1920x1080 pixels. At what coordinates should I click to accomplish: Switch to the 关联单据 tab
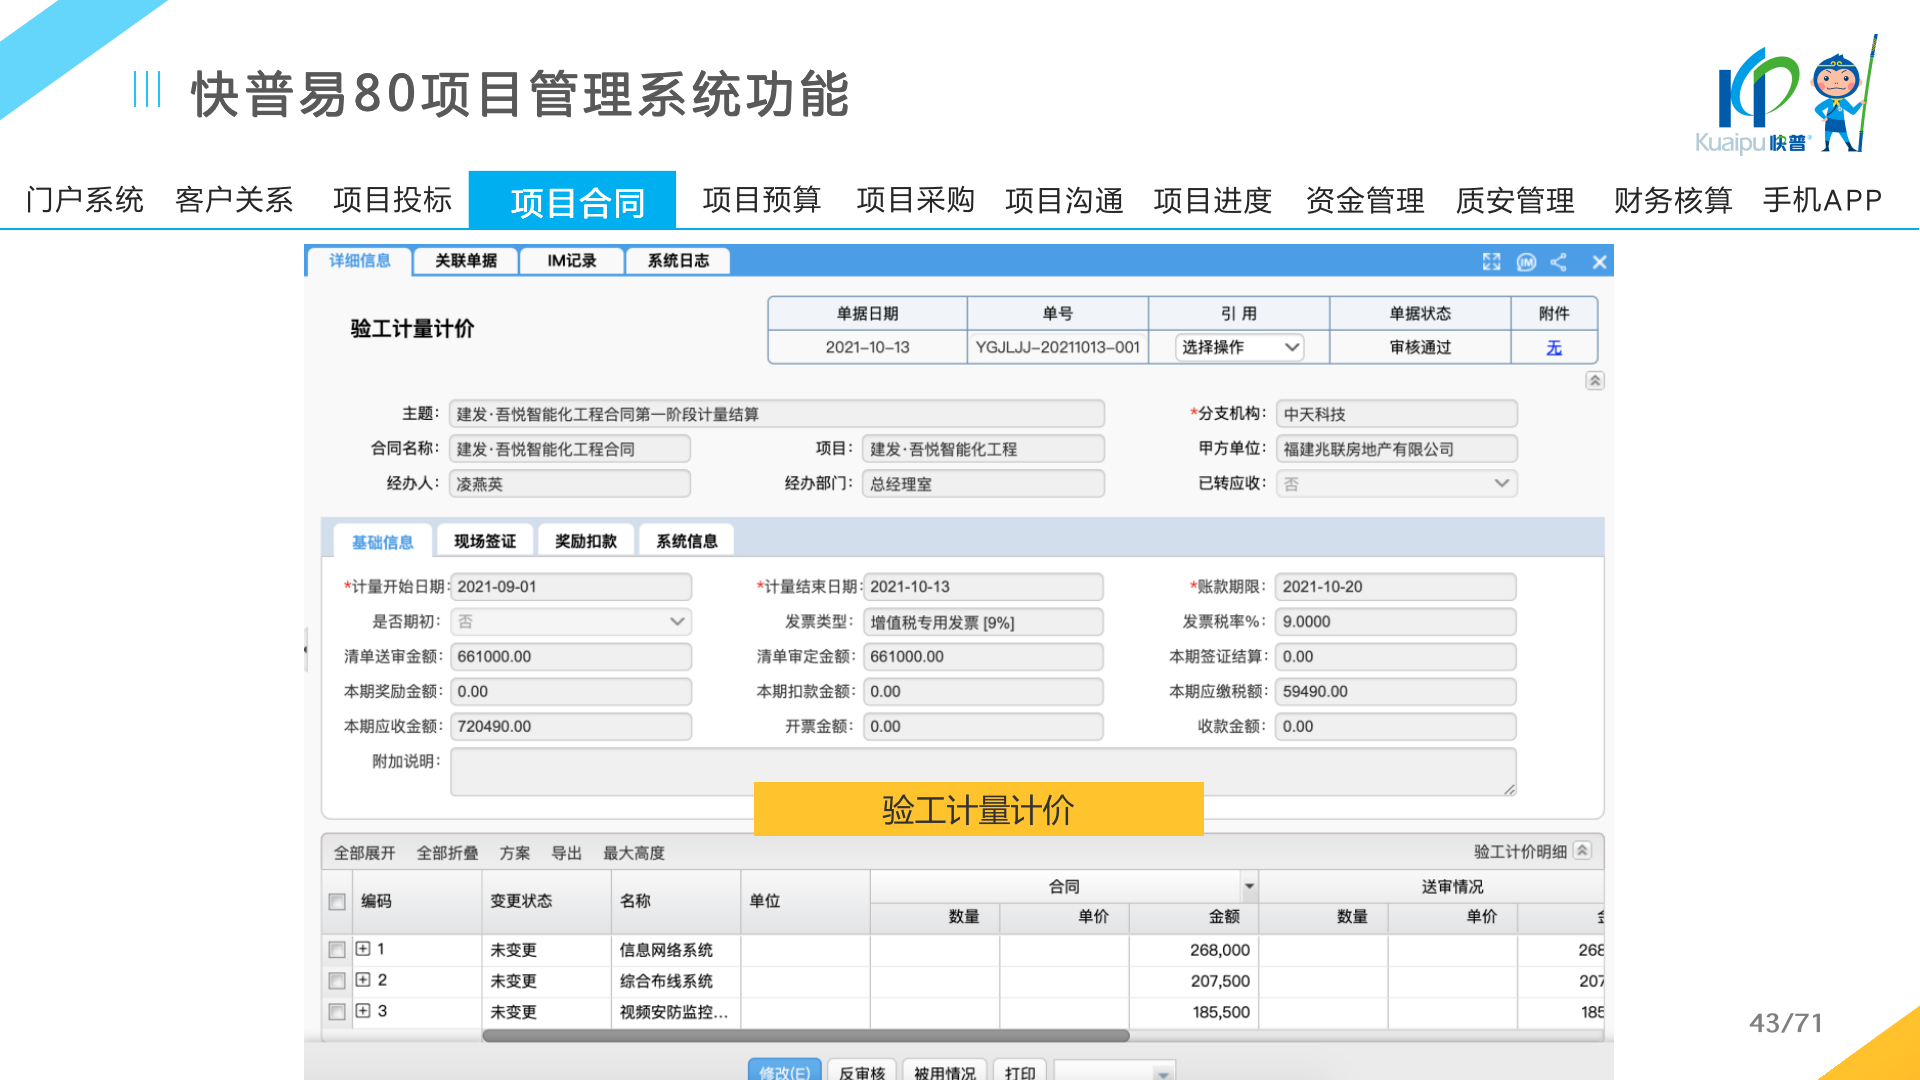(x=466, y=261)
